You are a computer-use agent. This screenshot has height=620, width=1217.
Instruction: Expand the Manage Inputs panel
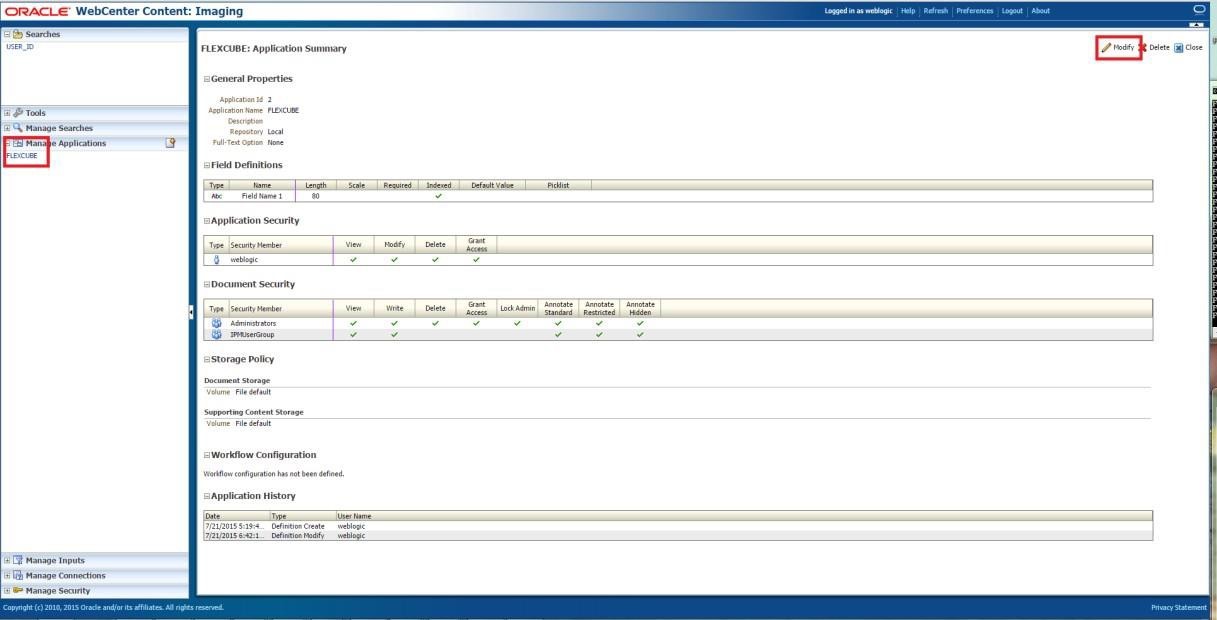click(8, 561)
